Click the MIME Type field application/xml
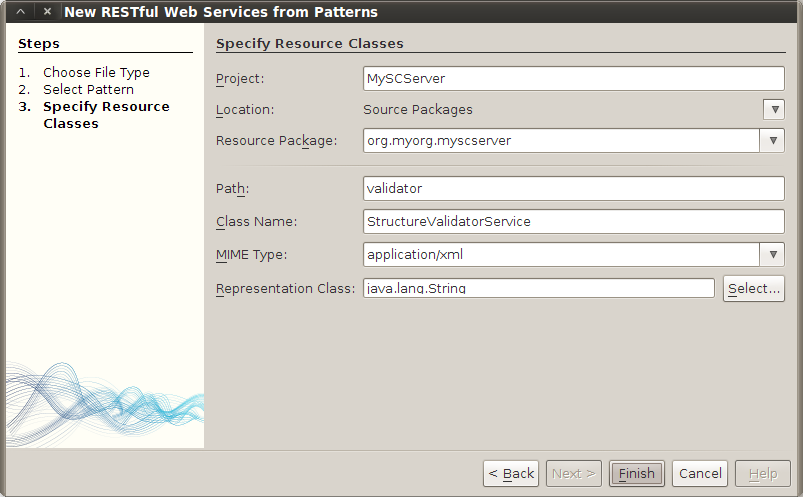This screenshot has width=803, height=497. point(560,255)
